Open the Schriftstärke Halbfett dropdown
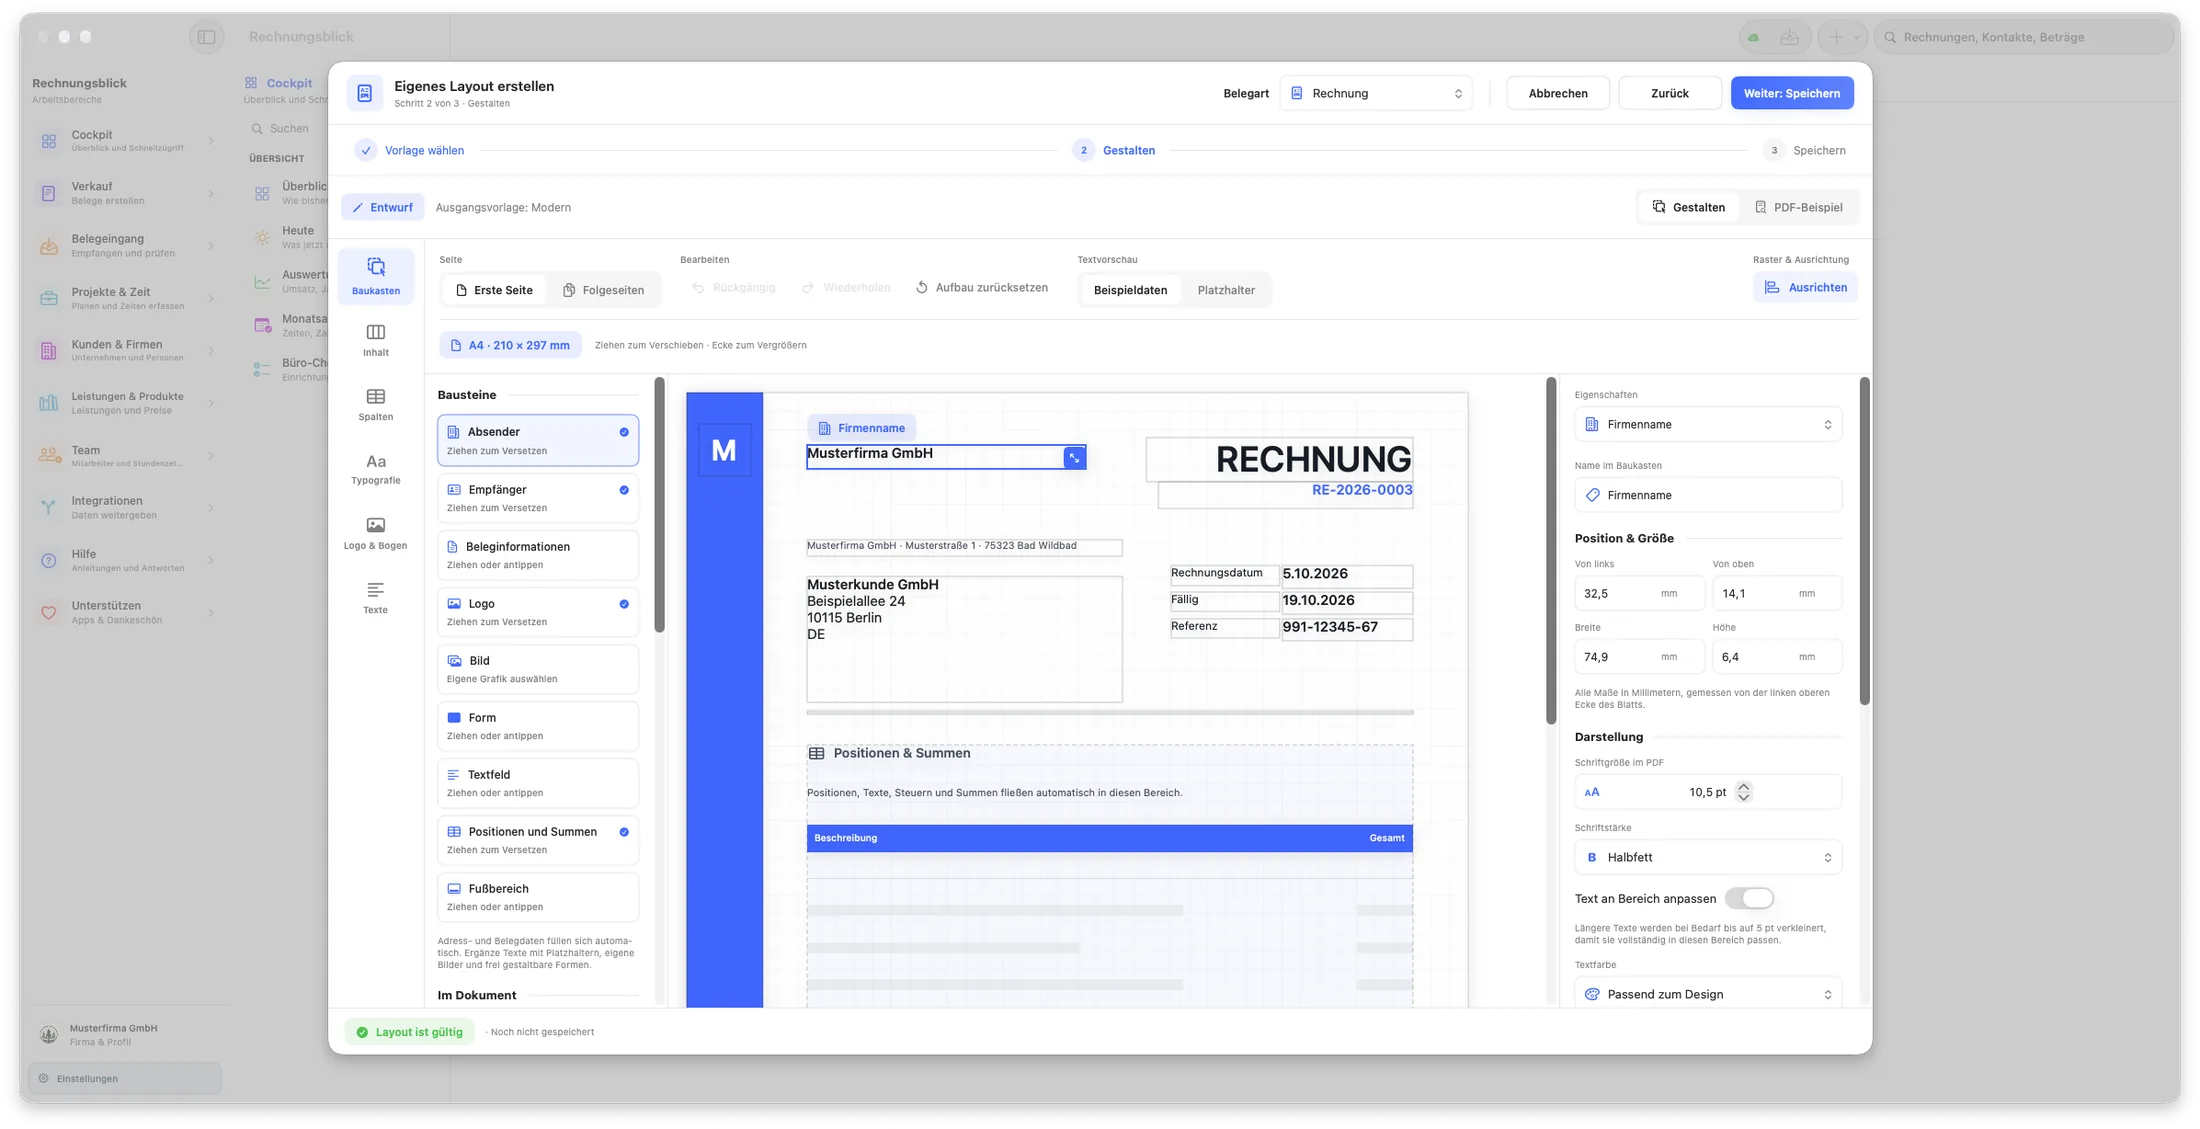2200x1129 pixels. pyautogui.click(x=1708, y=857)
